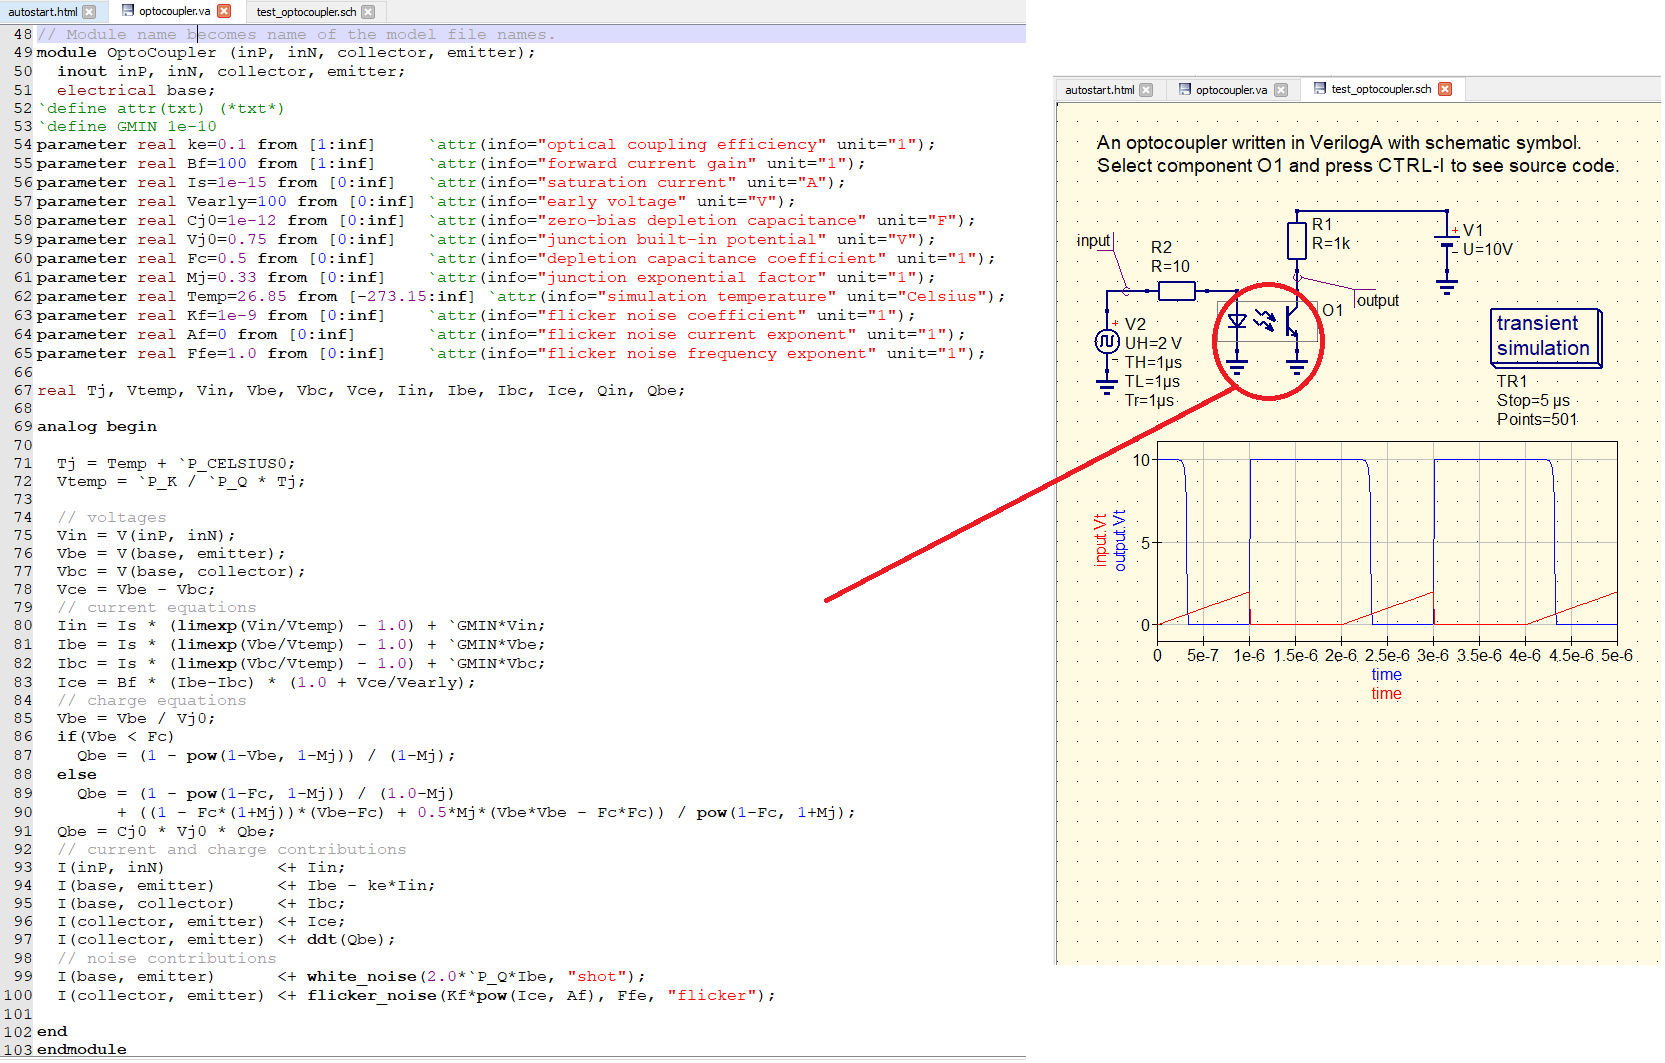The height and width of the screenshot is (1063, 1665).
Task: Select resistor R1 in the schematic
Action: coord(1296,241)
